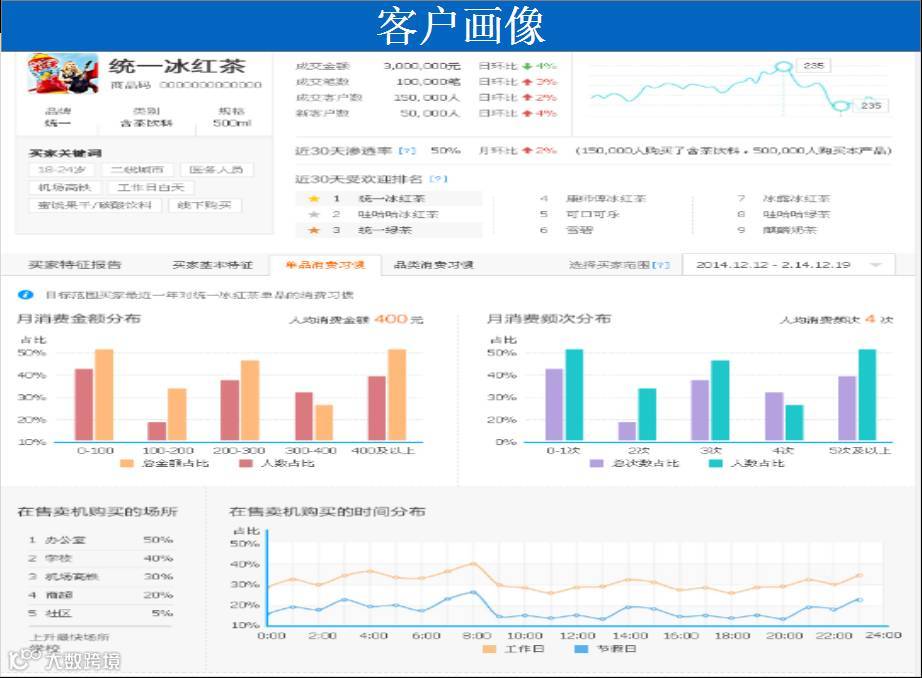Viewport: 922px width, 678px height.
Task: Click red up arrow beside 成交客户数 2%
Action: [x=527, y=98]
